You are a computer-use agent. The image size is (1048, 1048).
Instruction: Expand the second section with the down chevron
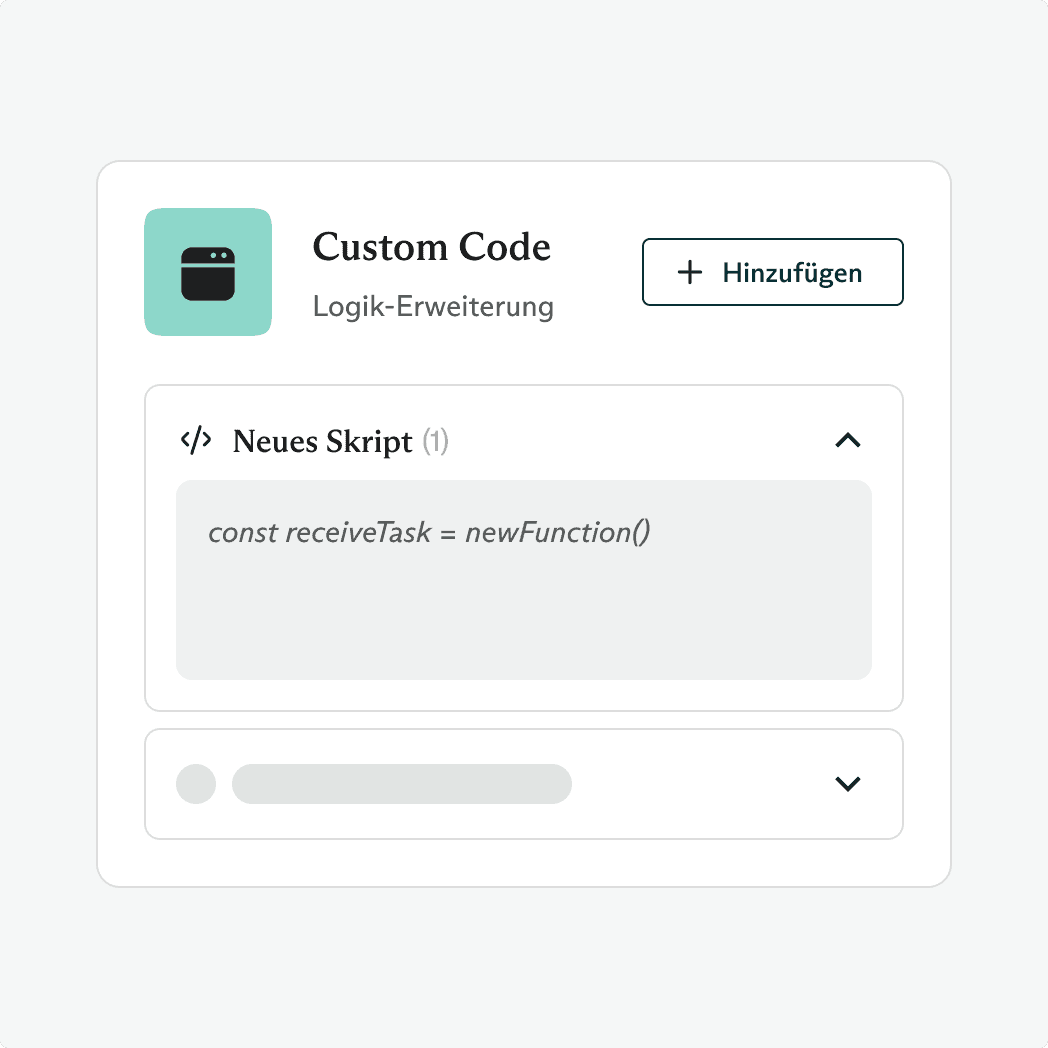(x=848, y=784)
